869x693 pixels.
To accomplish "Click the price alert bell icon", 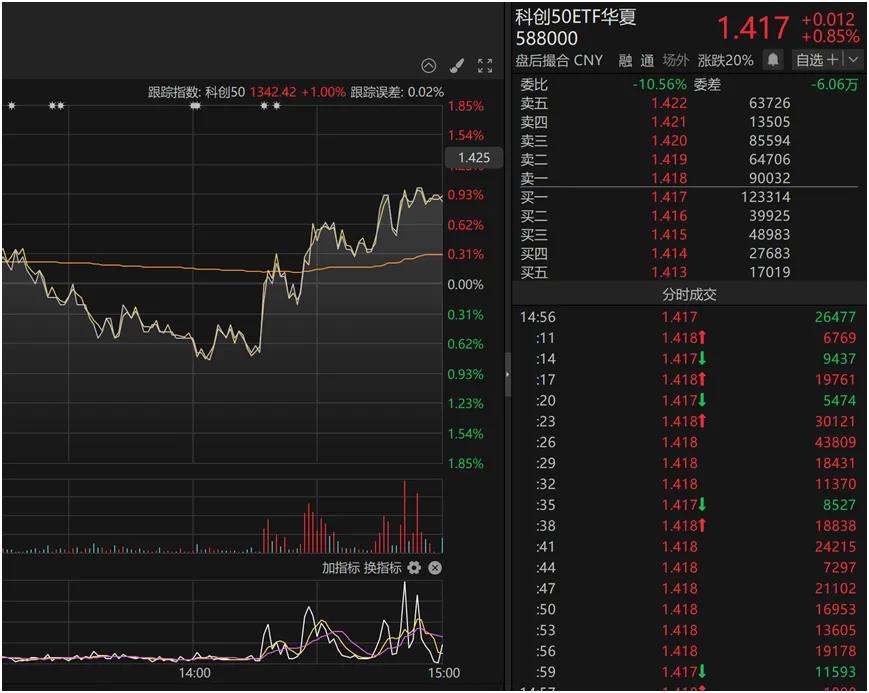I will (773, 59).
